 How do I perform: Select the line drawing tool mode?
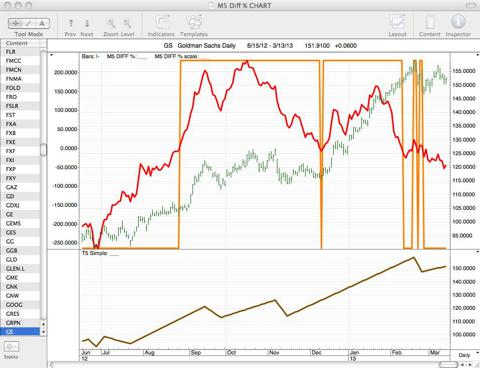(29, 23)
